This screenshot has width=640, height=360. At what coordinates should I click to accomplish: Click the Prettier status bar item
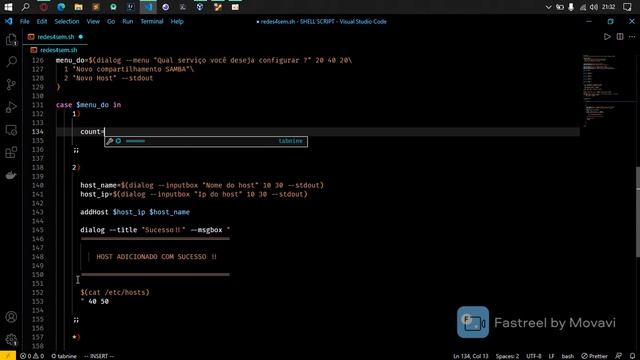[594, 356]
